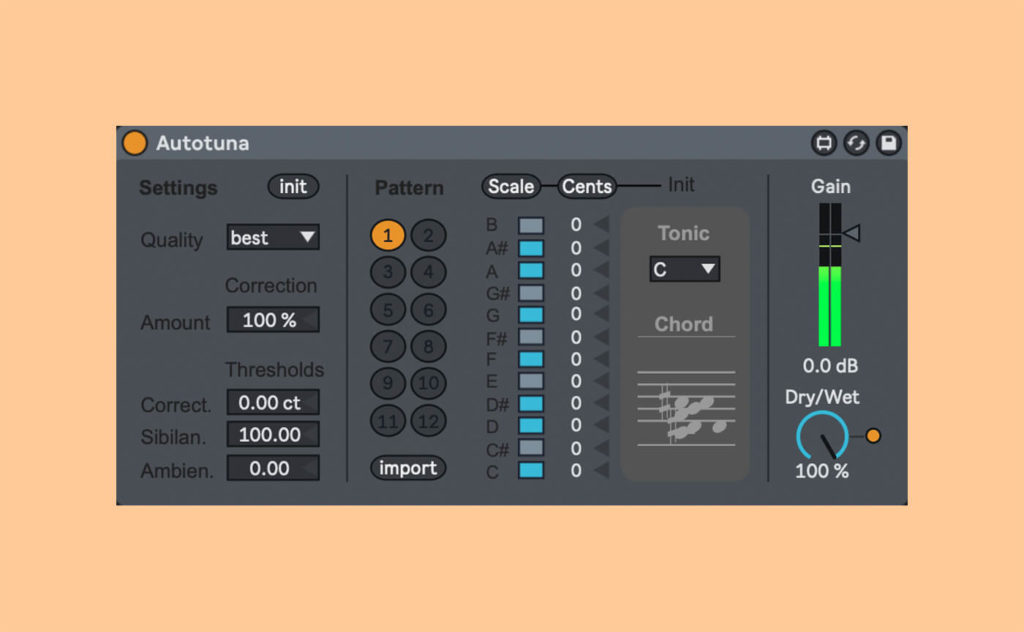Click the 0.0 dB gain value
1024x632 pixels.
[x=830, y=366]
